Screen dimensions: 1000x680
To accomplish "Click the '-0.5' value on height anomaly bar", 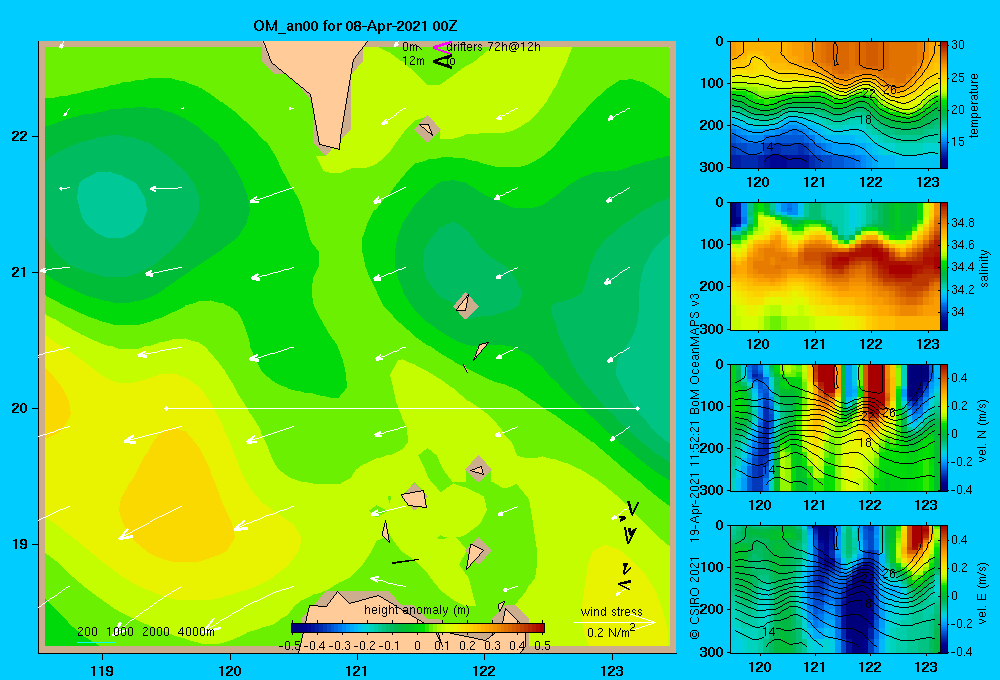I will 290,645.
